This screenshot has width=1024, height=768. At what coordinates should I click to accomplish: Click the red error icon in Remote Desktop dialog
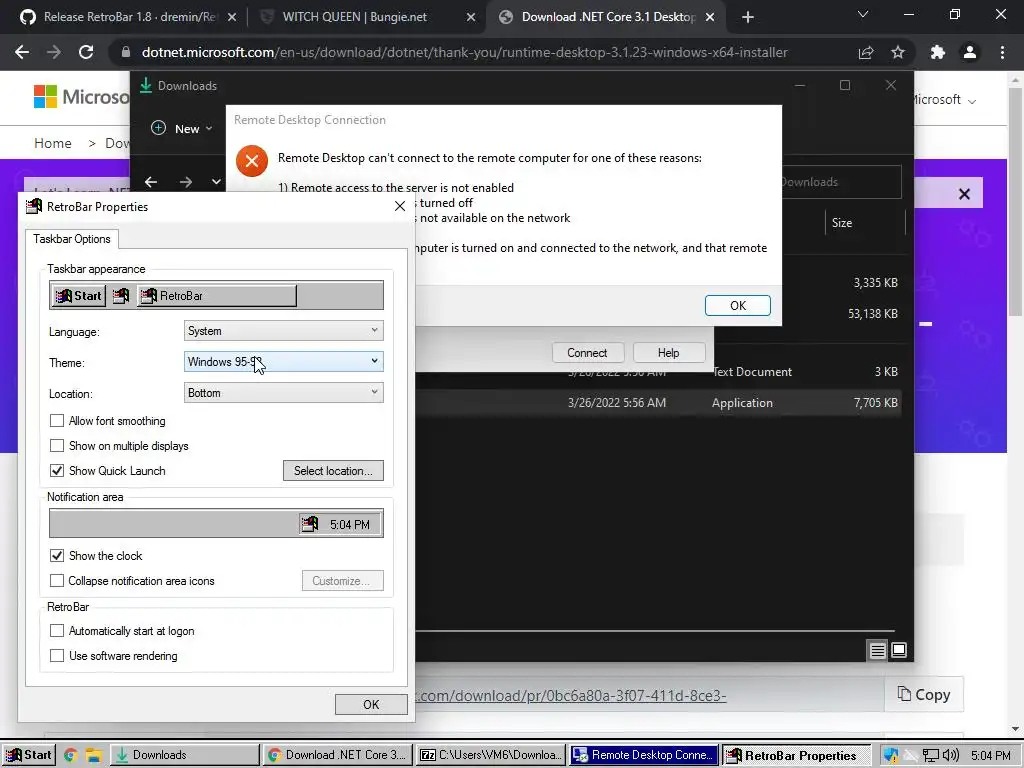[252, 161]
